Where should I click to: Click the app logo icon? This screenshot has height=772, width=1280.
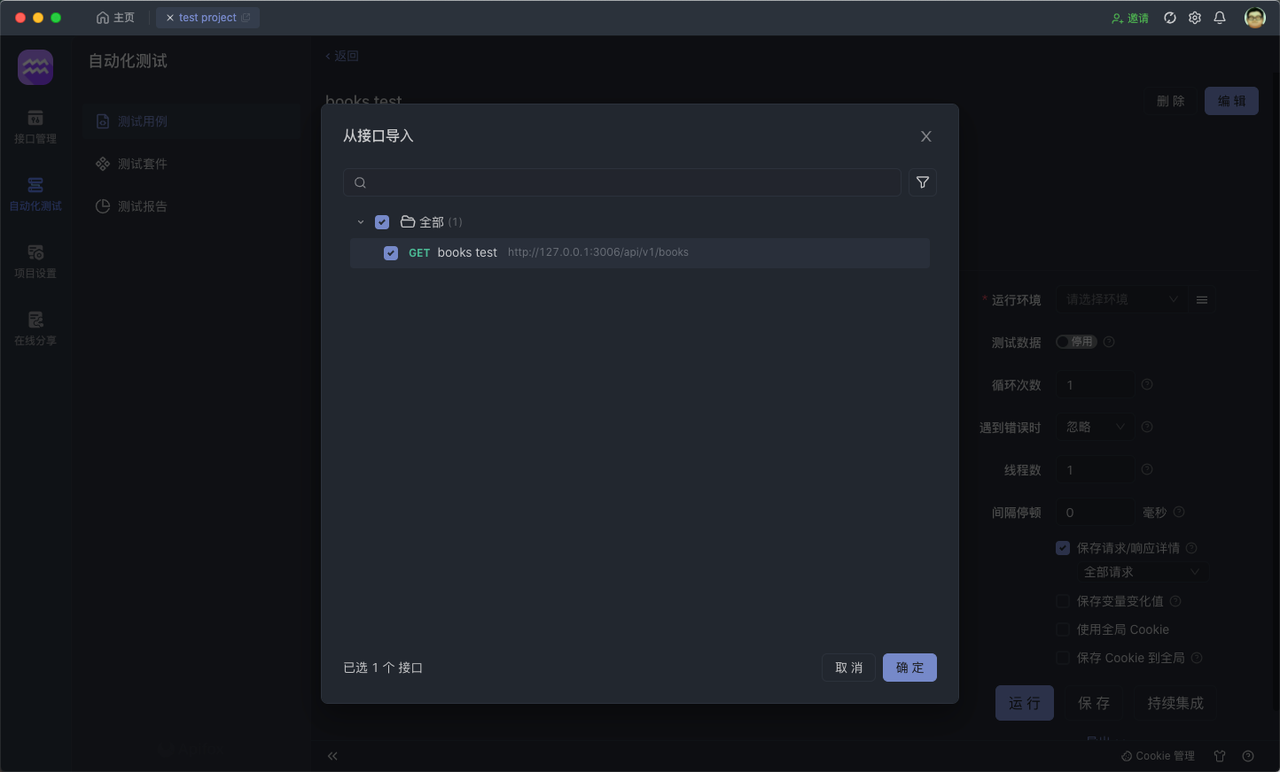coord(35,67)
